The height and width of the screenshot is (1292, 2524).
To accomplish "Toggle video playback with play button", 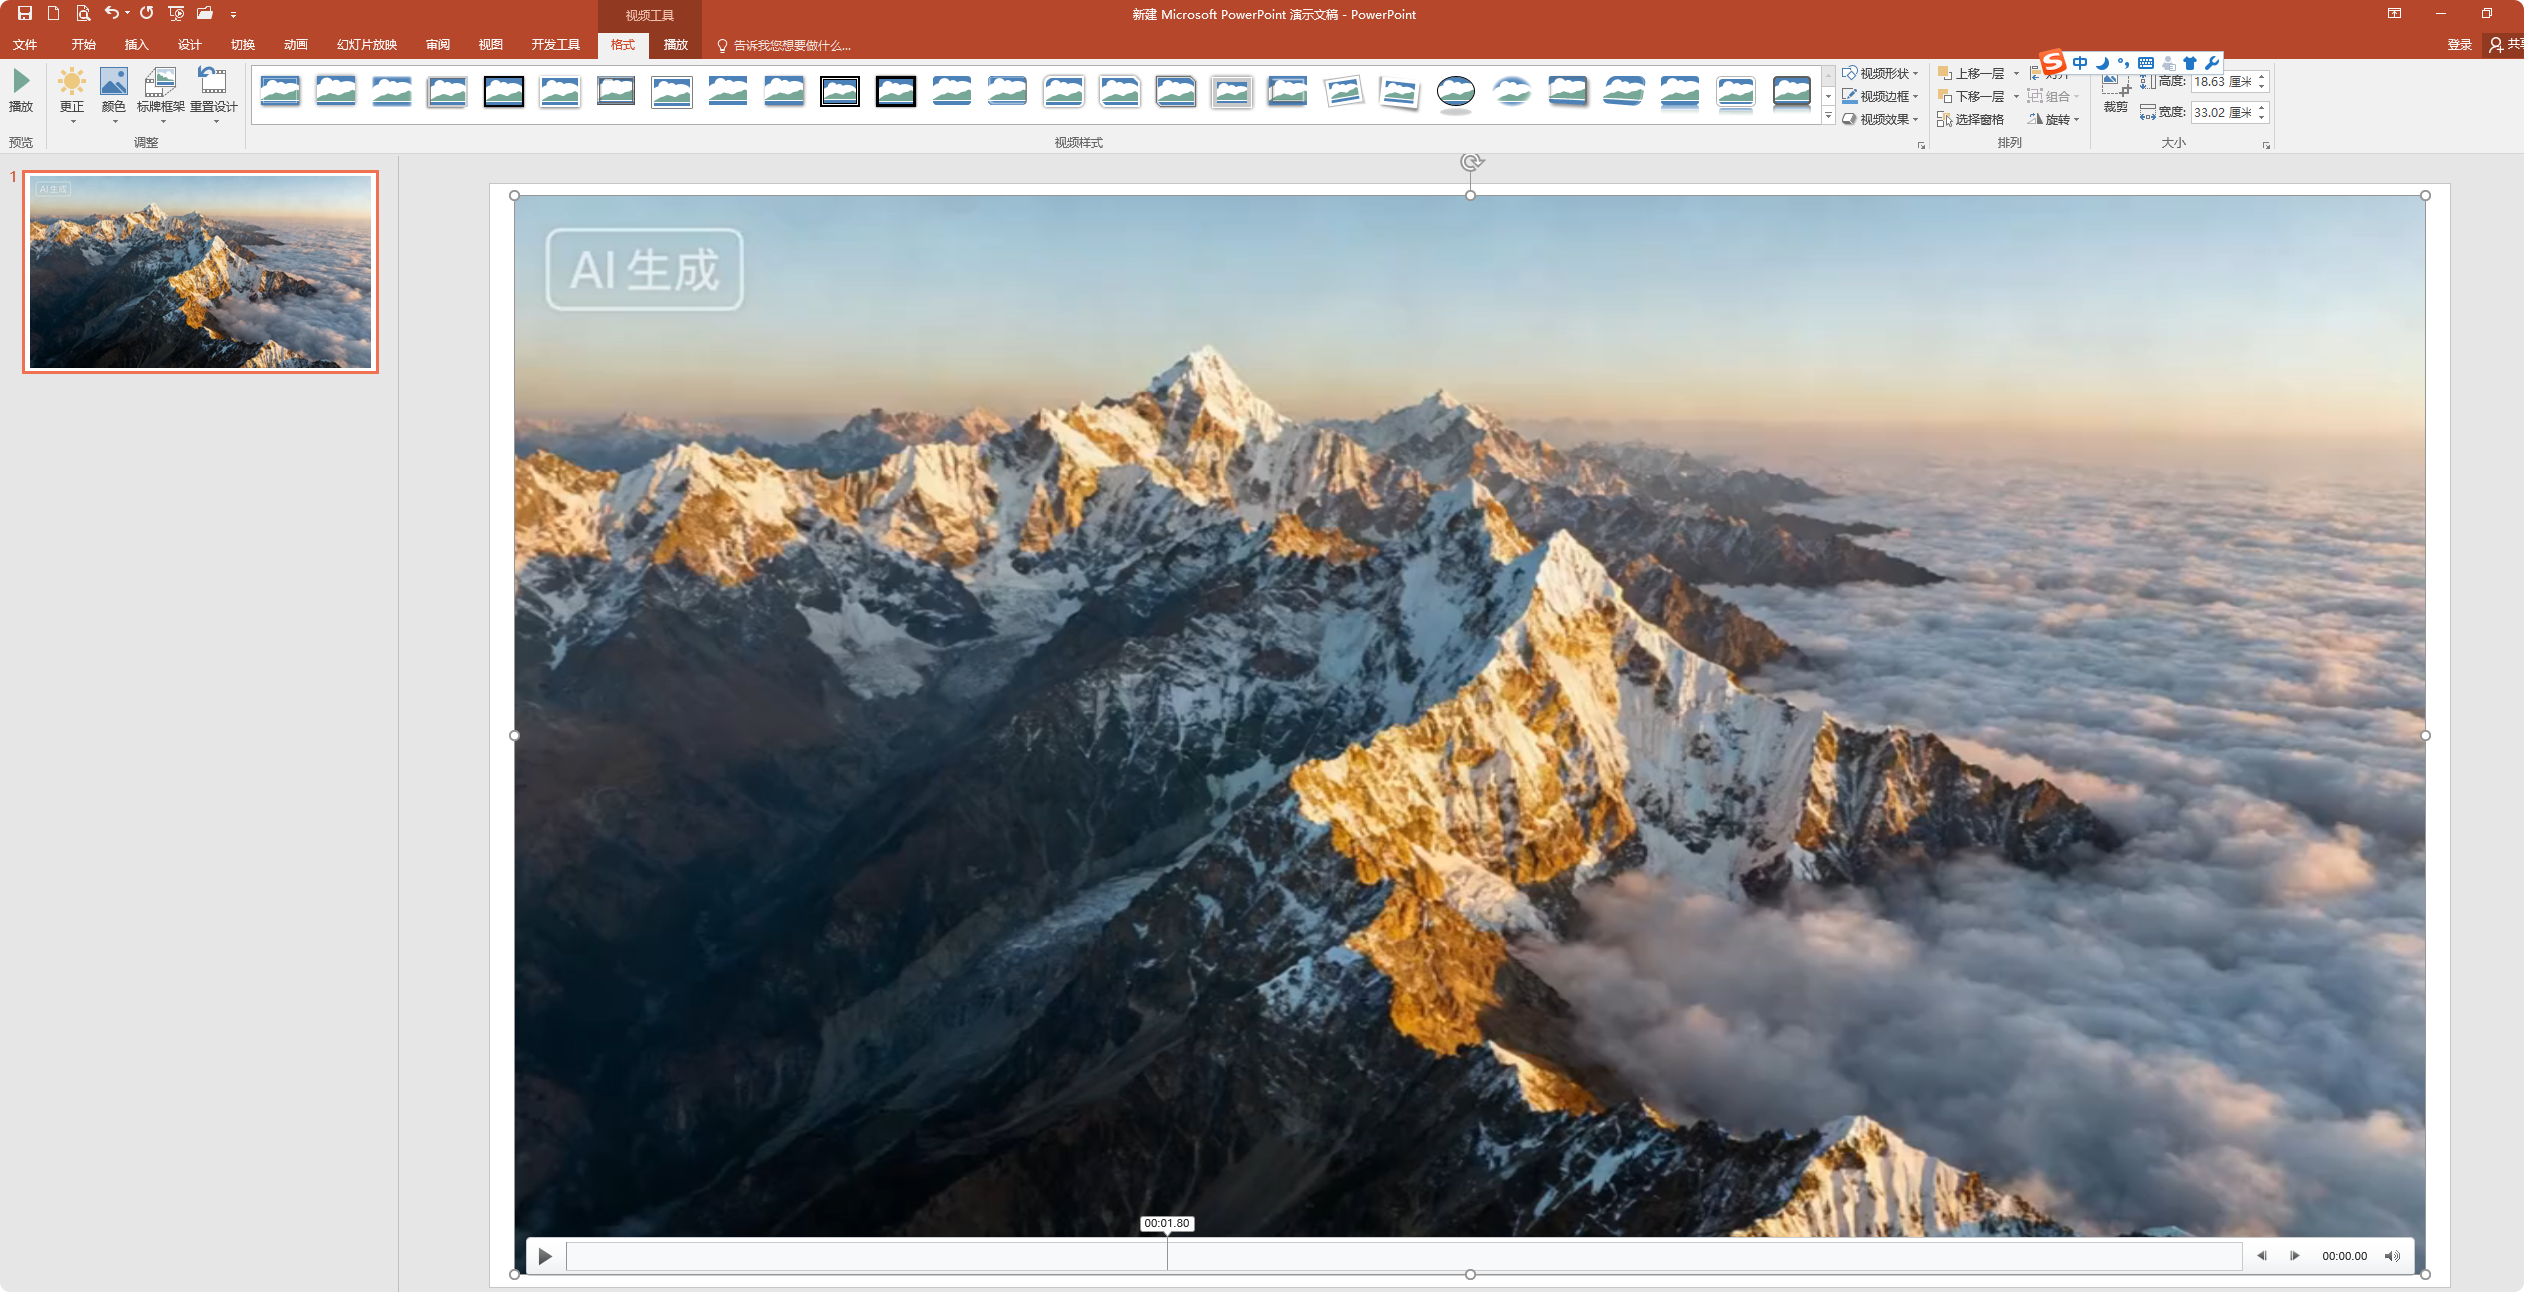I will pos(545,1256).
